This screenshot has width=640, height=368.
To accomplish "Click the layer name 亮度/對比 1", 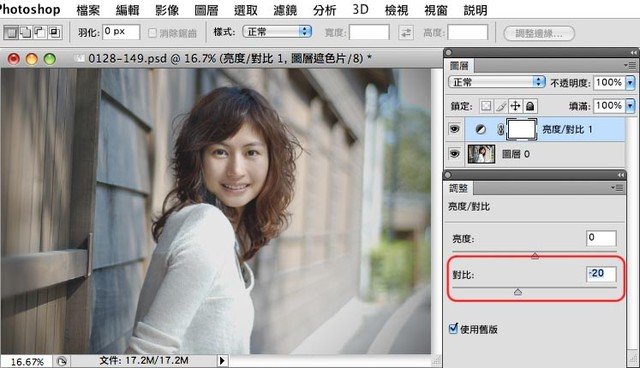I will pos(567,129).
